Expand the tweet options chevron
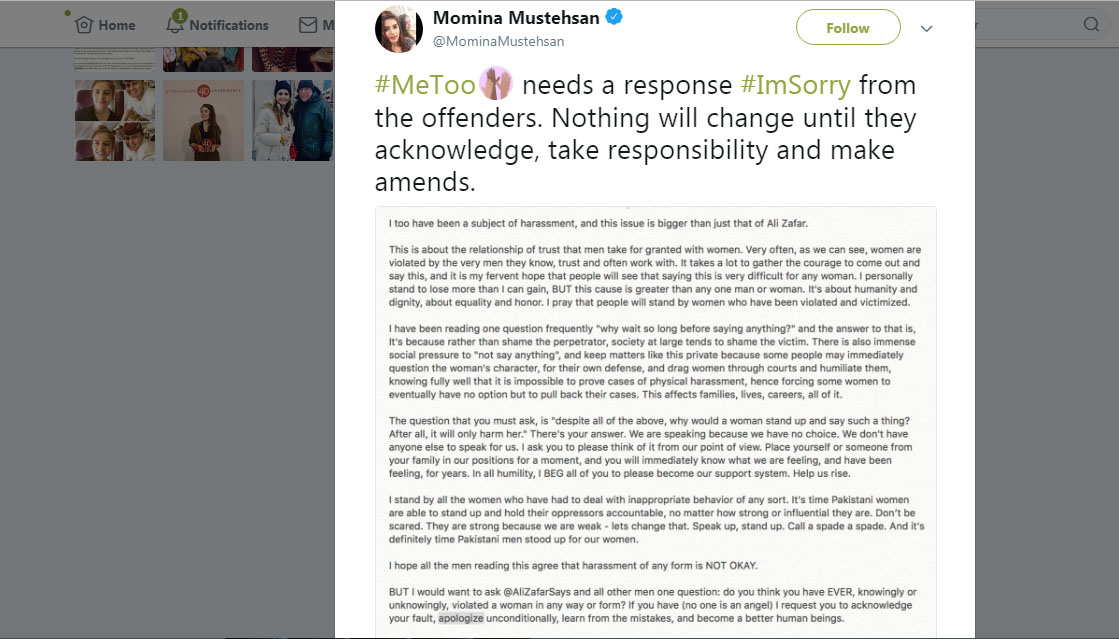The image size is (1119, 639). (926, 28)
